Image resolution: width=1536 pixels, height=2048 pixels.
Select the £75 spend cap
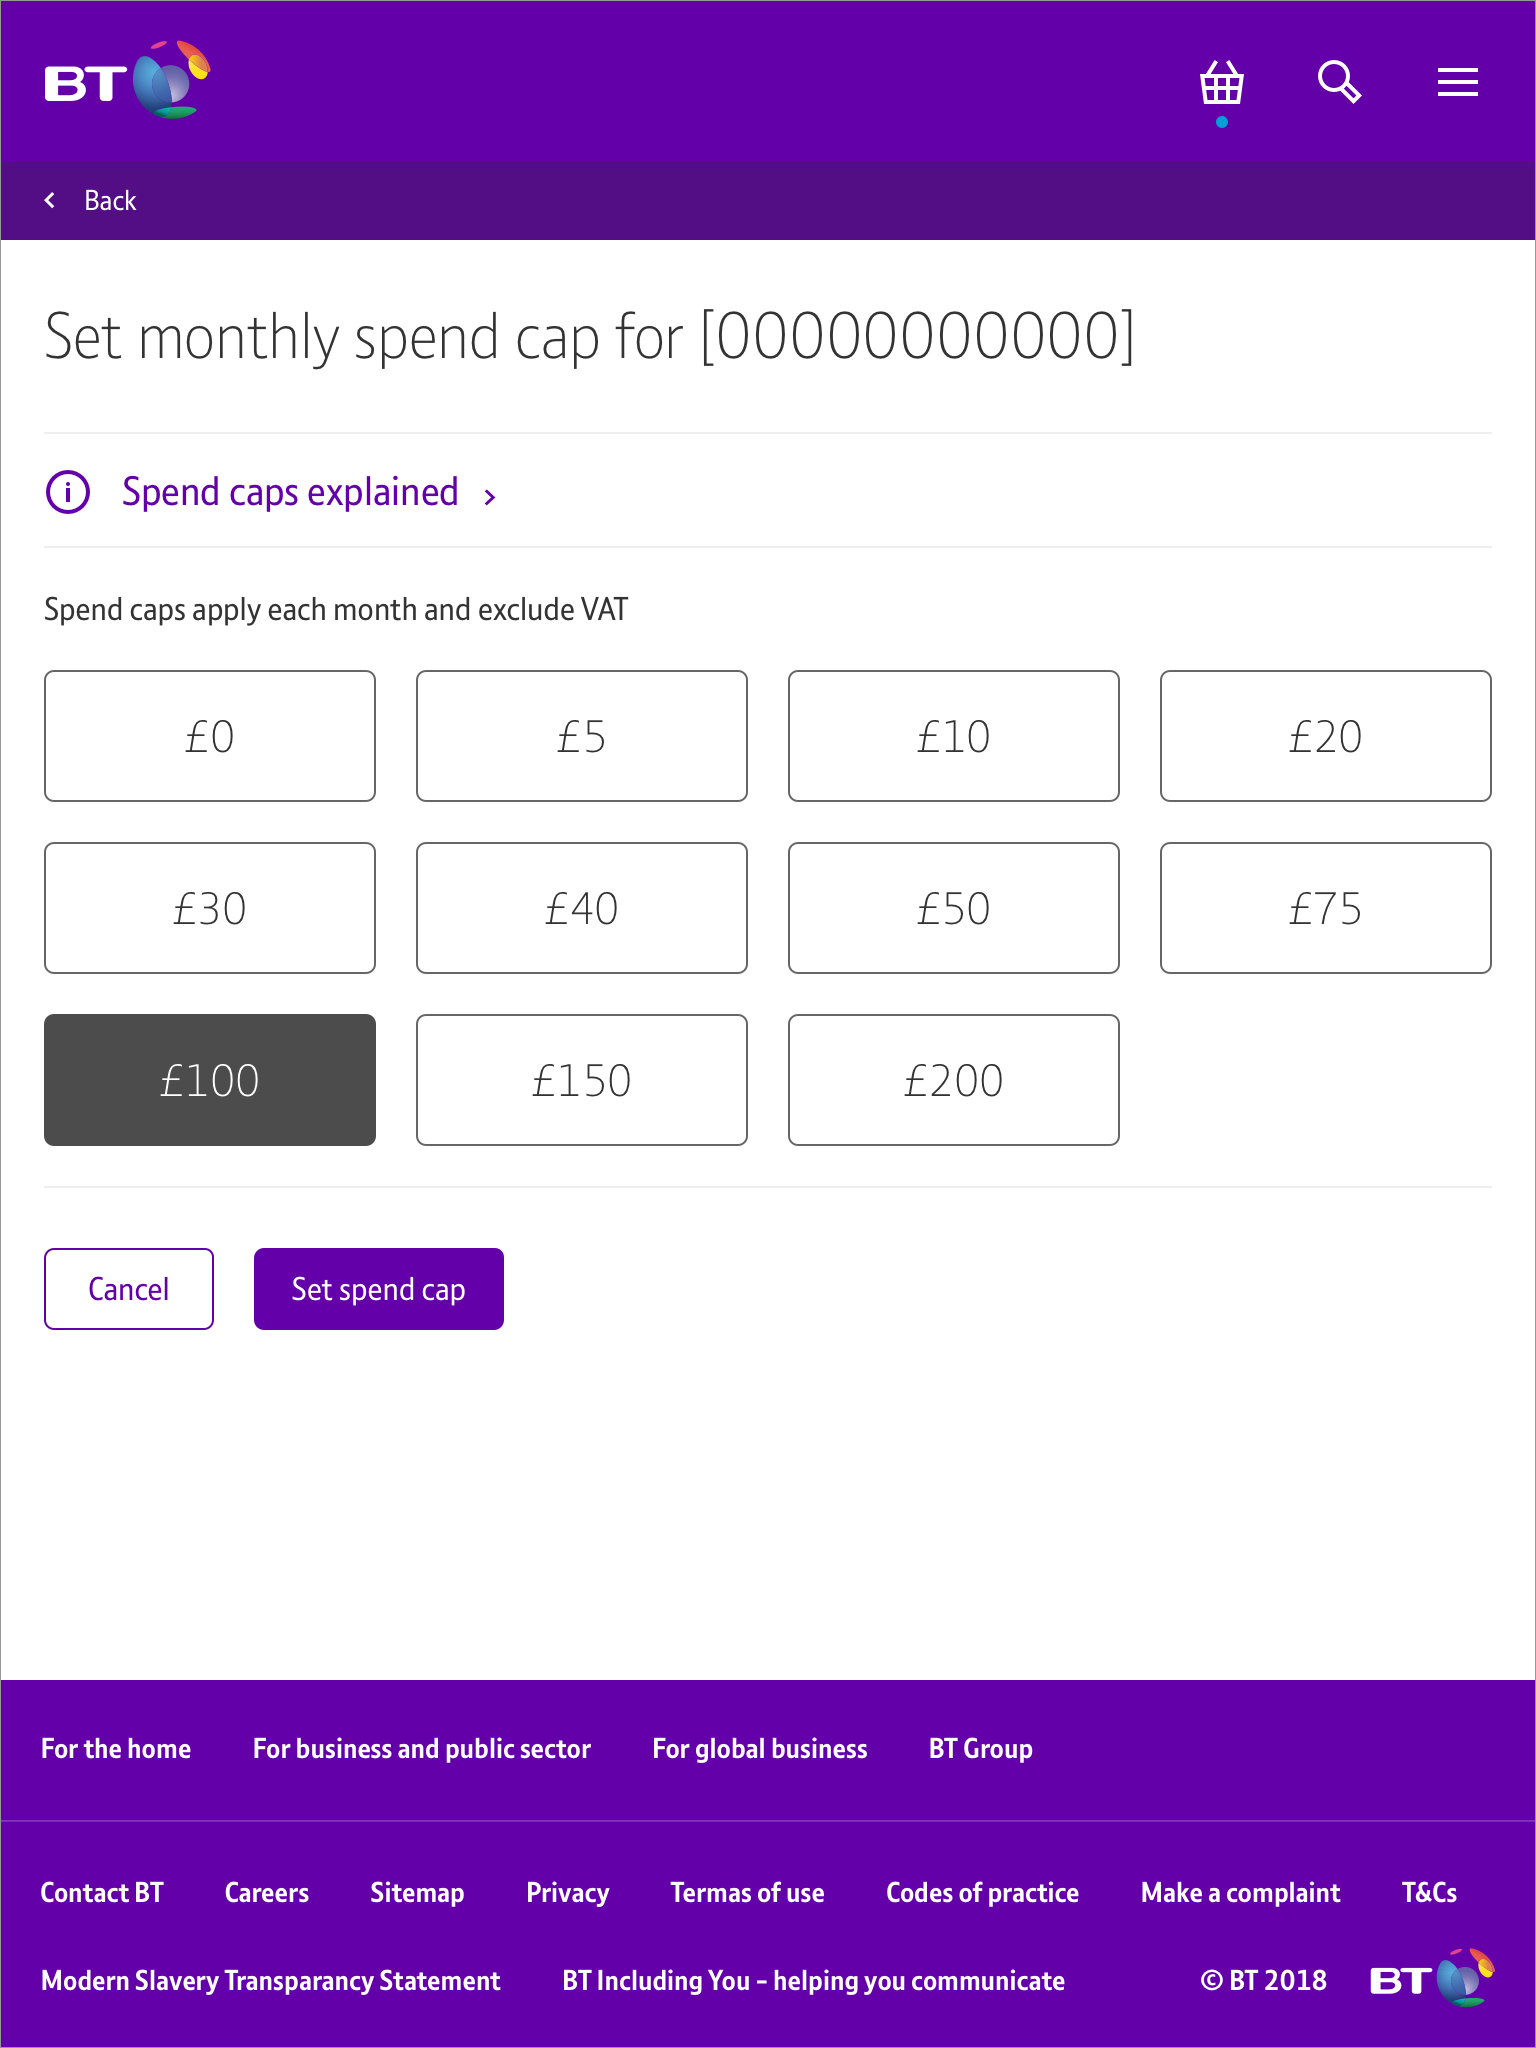(x=1325, y=908)
